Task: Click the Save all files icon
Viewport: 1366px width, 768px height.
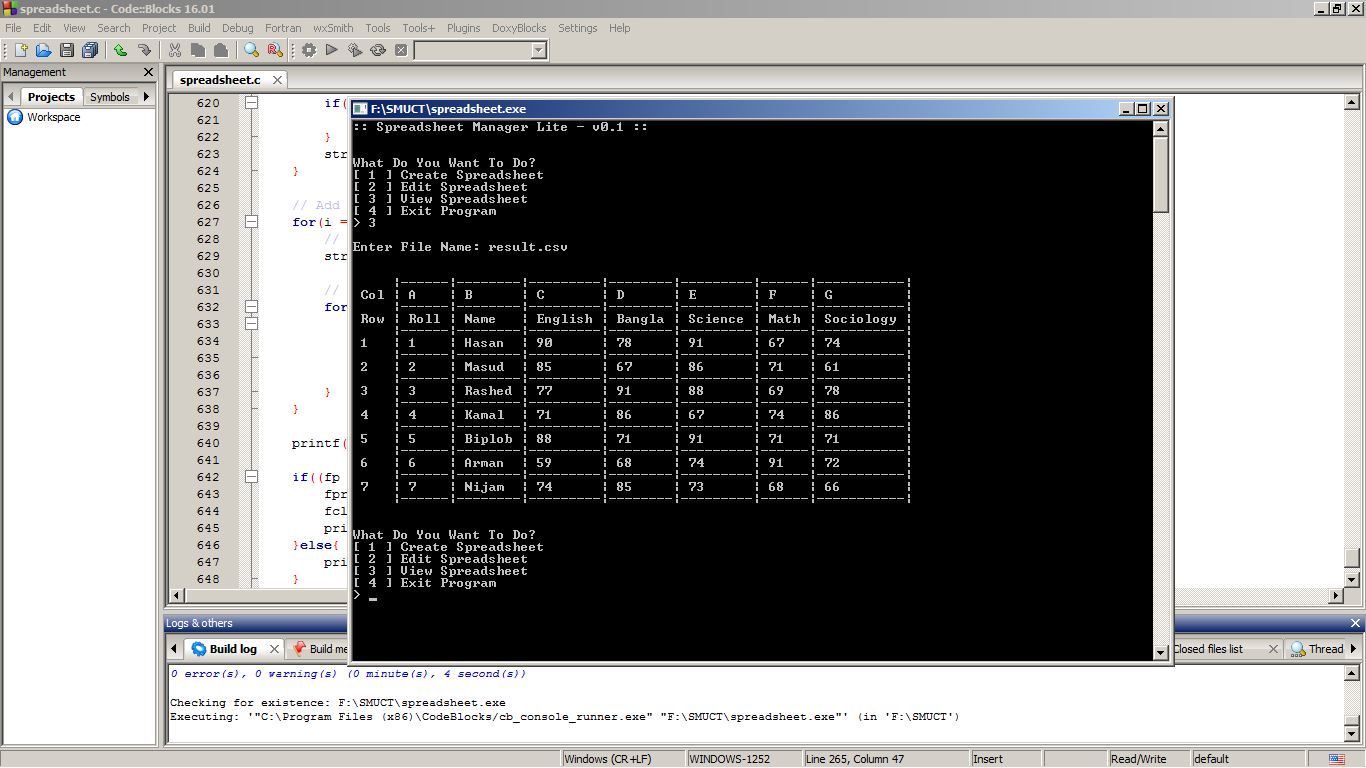Action: (x=90, y=50)
